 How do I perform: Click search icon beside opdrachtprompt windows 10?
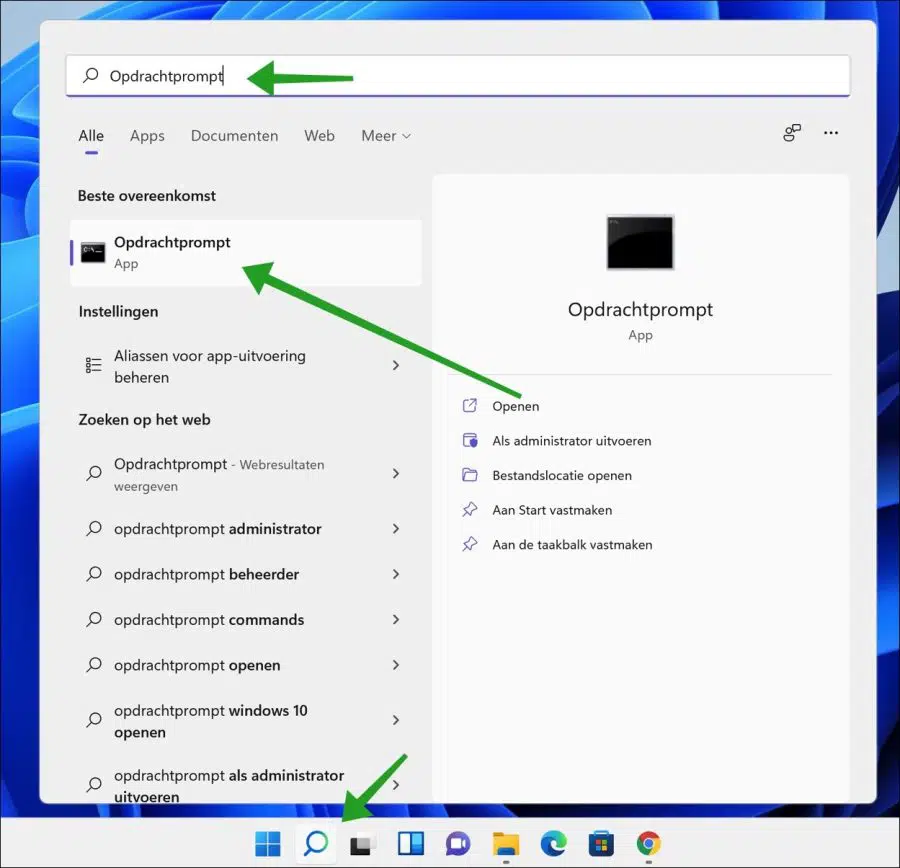click(x=94, y=720)
